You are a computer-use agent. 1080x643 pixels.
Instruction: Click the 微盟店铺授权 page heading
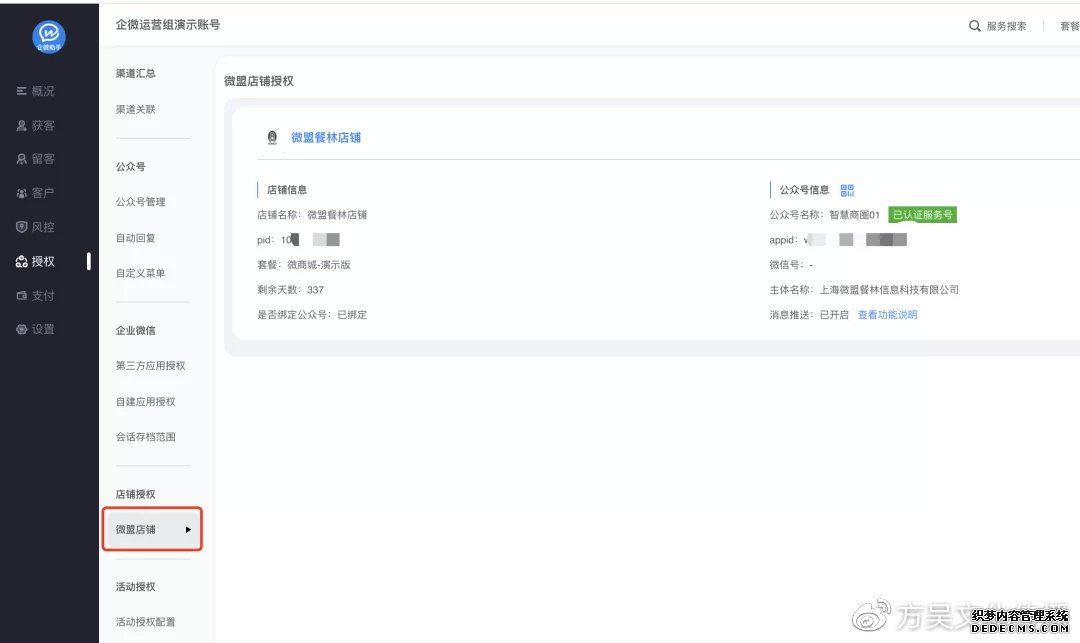[x=259, y=81]
